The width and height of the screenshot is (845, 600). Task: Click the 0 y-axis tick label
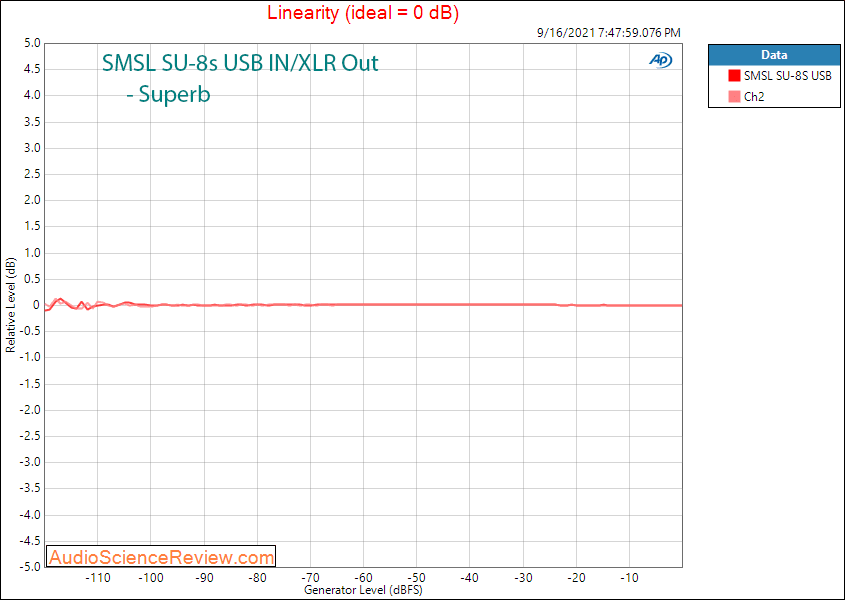coord(37,305)
